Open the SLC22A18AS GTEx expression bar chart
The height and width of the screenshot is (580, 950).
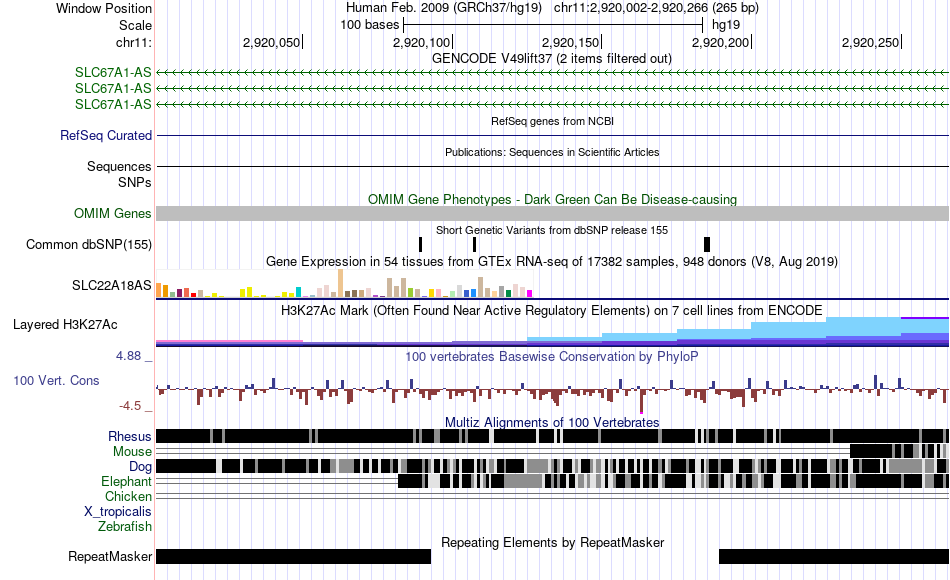click(344, 284)
